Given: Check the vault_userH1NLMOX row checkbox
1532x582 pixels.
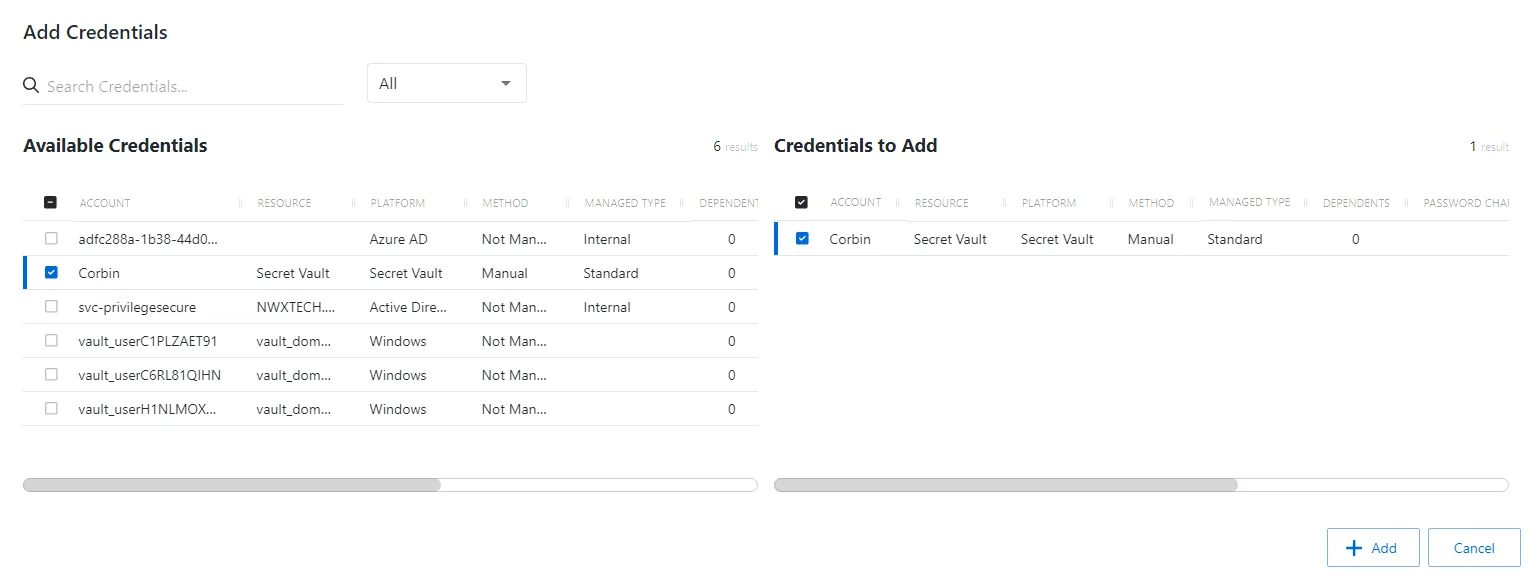Looking at the screenshot, I should pyautogui.click(x=51, y=409).
